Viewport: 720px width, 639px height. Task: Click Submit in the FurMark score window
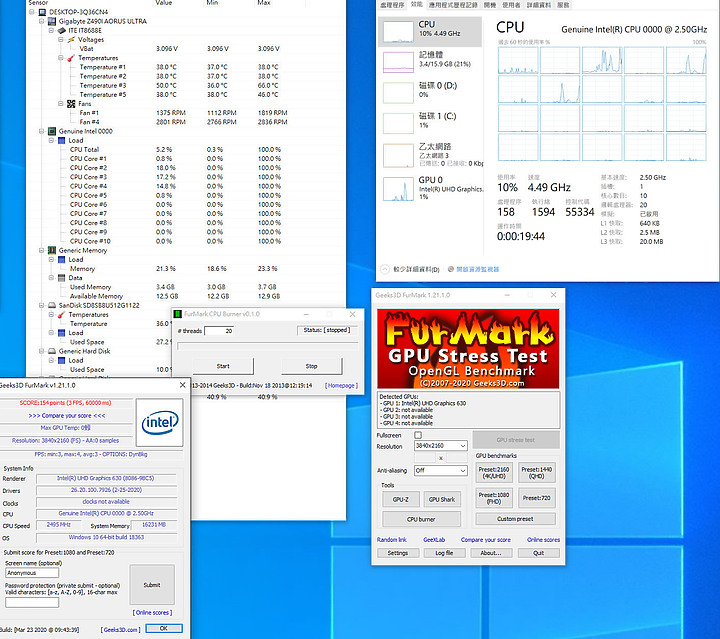tap(152, 585)
